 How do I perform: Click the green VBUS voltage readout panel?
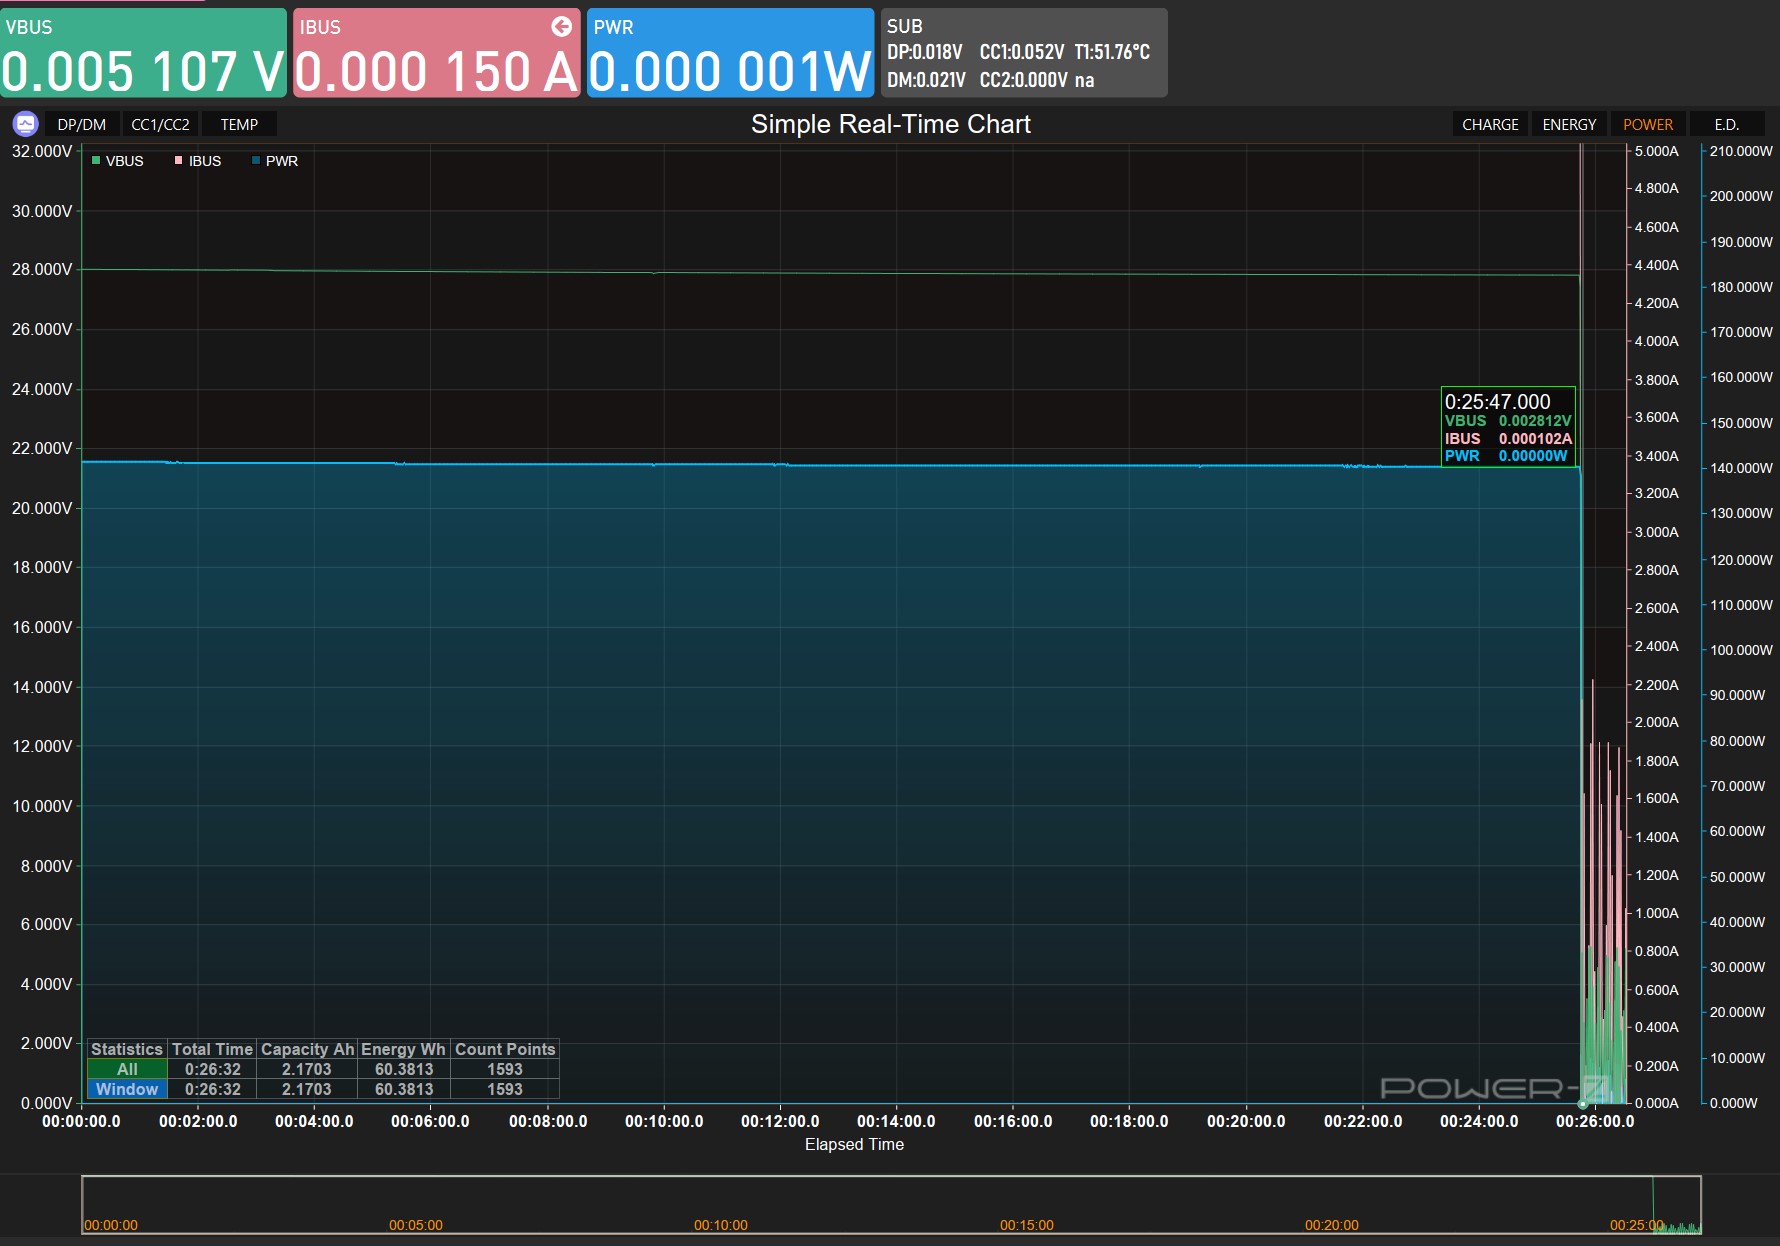[x=144, y=53]
